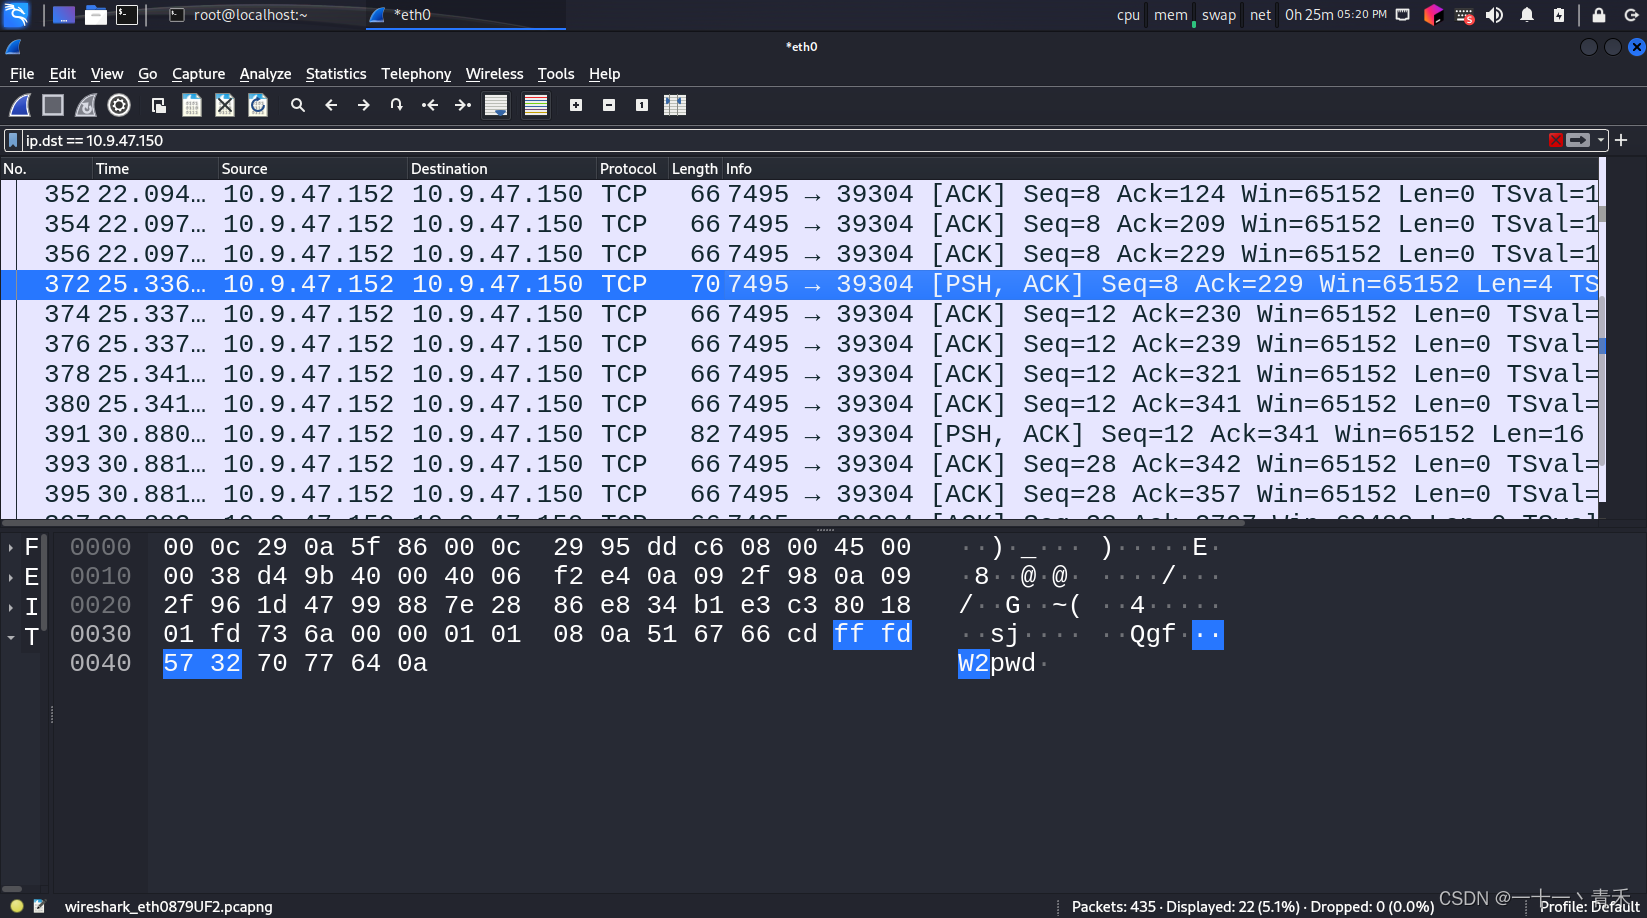The width and height of the screenshot is (1647, 918).
Task: Sort by the No. column
Action: [46, 169]
